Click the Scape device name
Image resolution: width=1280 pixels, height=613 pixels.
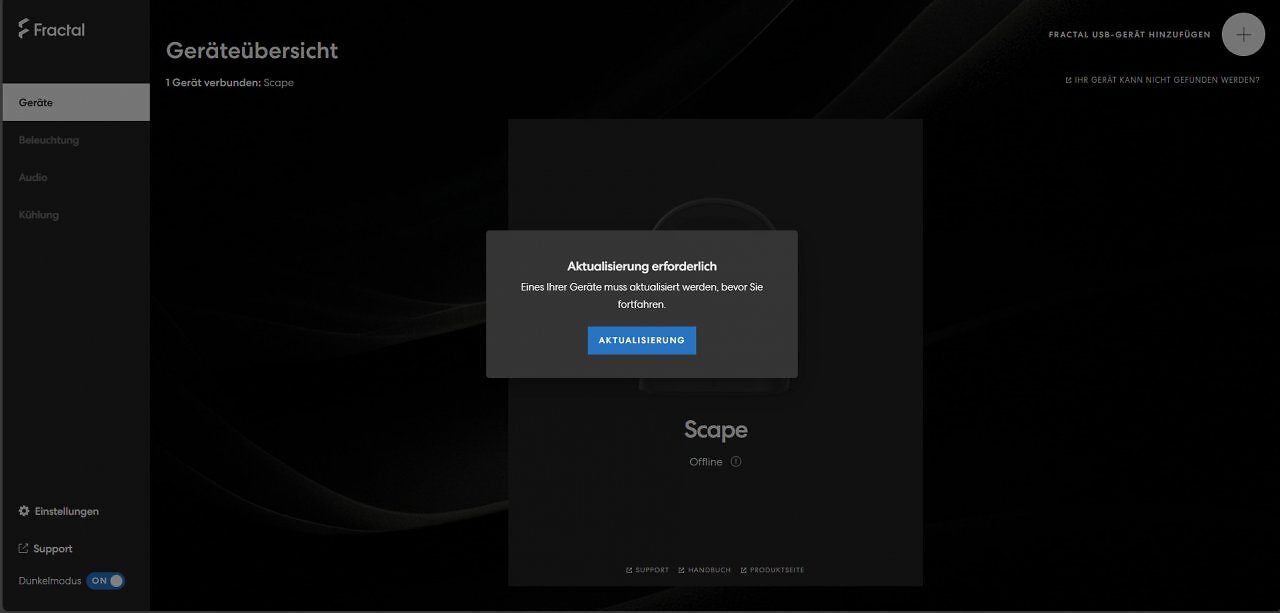click(716, 430)
